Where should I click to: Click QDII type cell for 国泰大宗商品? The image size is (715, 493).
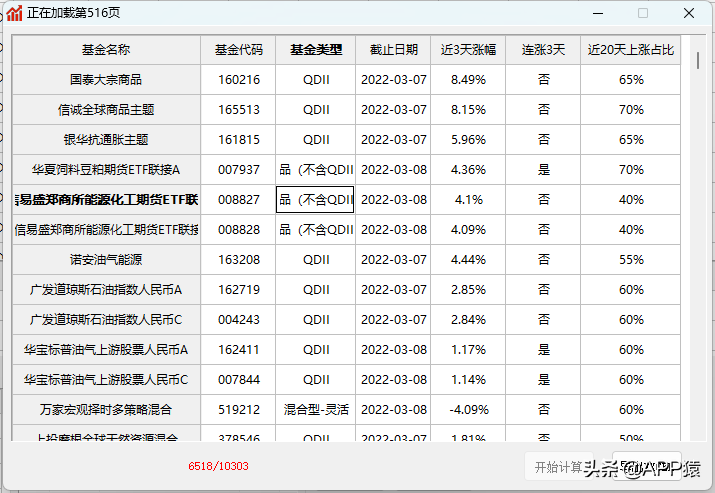[x=316, y=80]
